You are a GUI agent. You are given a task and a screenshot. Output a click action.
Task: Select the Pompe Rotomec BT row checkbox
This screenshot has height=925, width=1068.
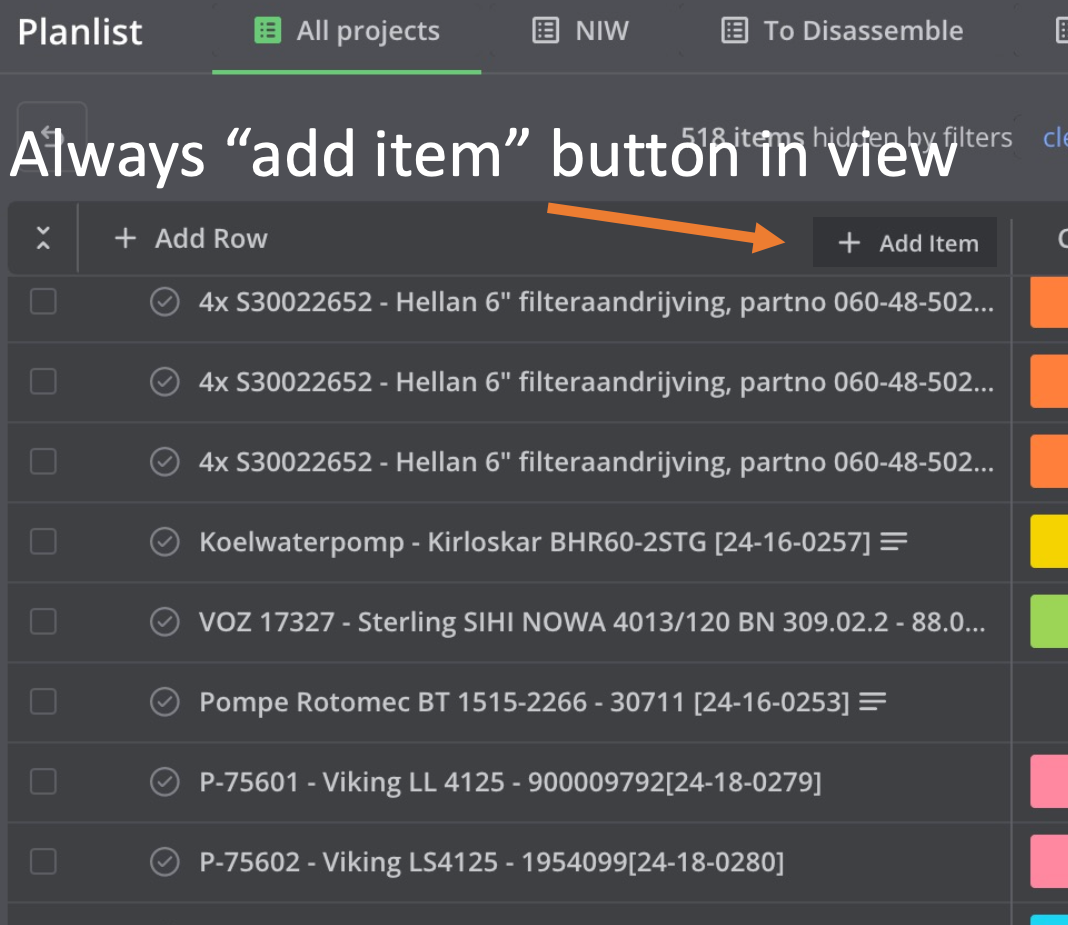(x=43, y=701)
